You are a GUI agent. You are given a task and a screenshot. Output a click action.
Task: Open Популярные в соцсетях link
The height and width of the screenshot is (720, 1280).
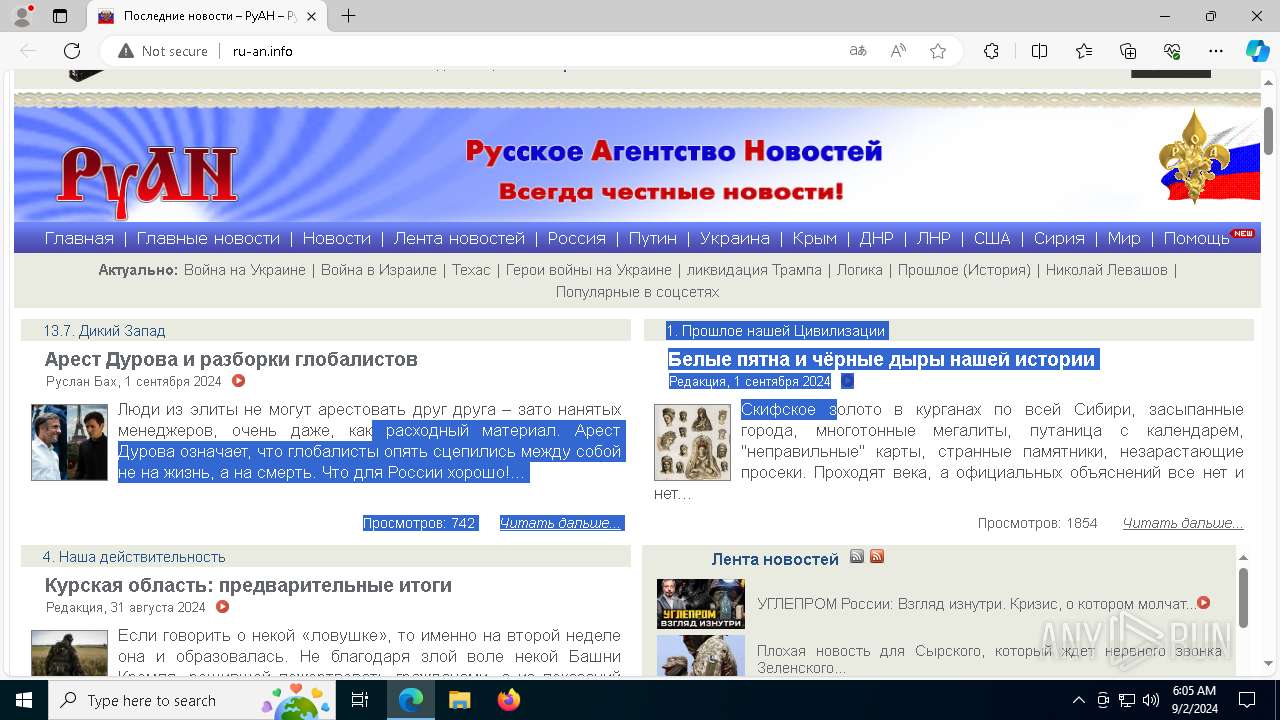click(638, 292)
